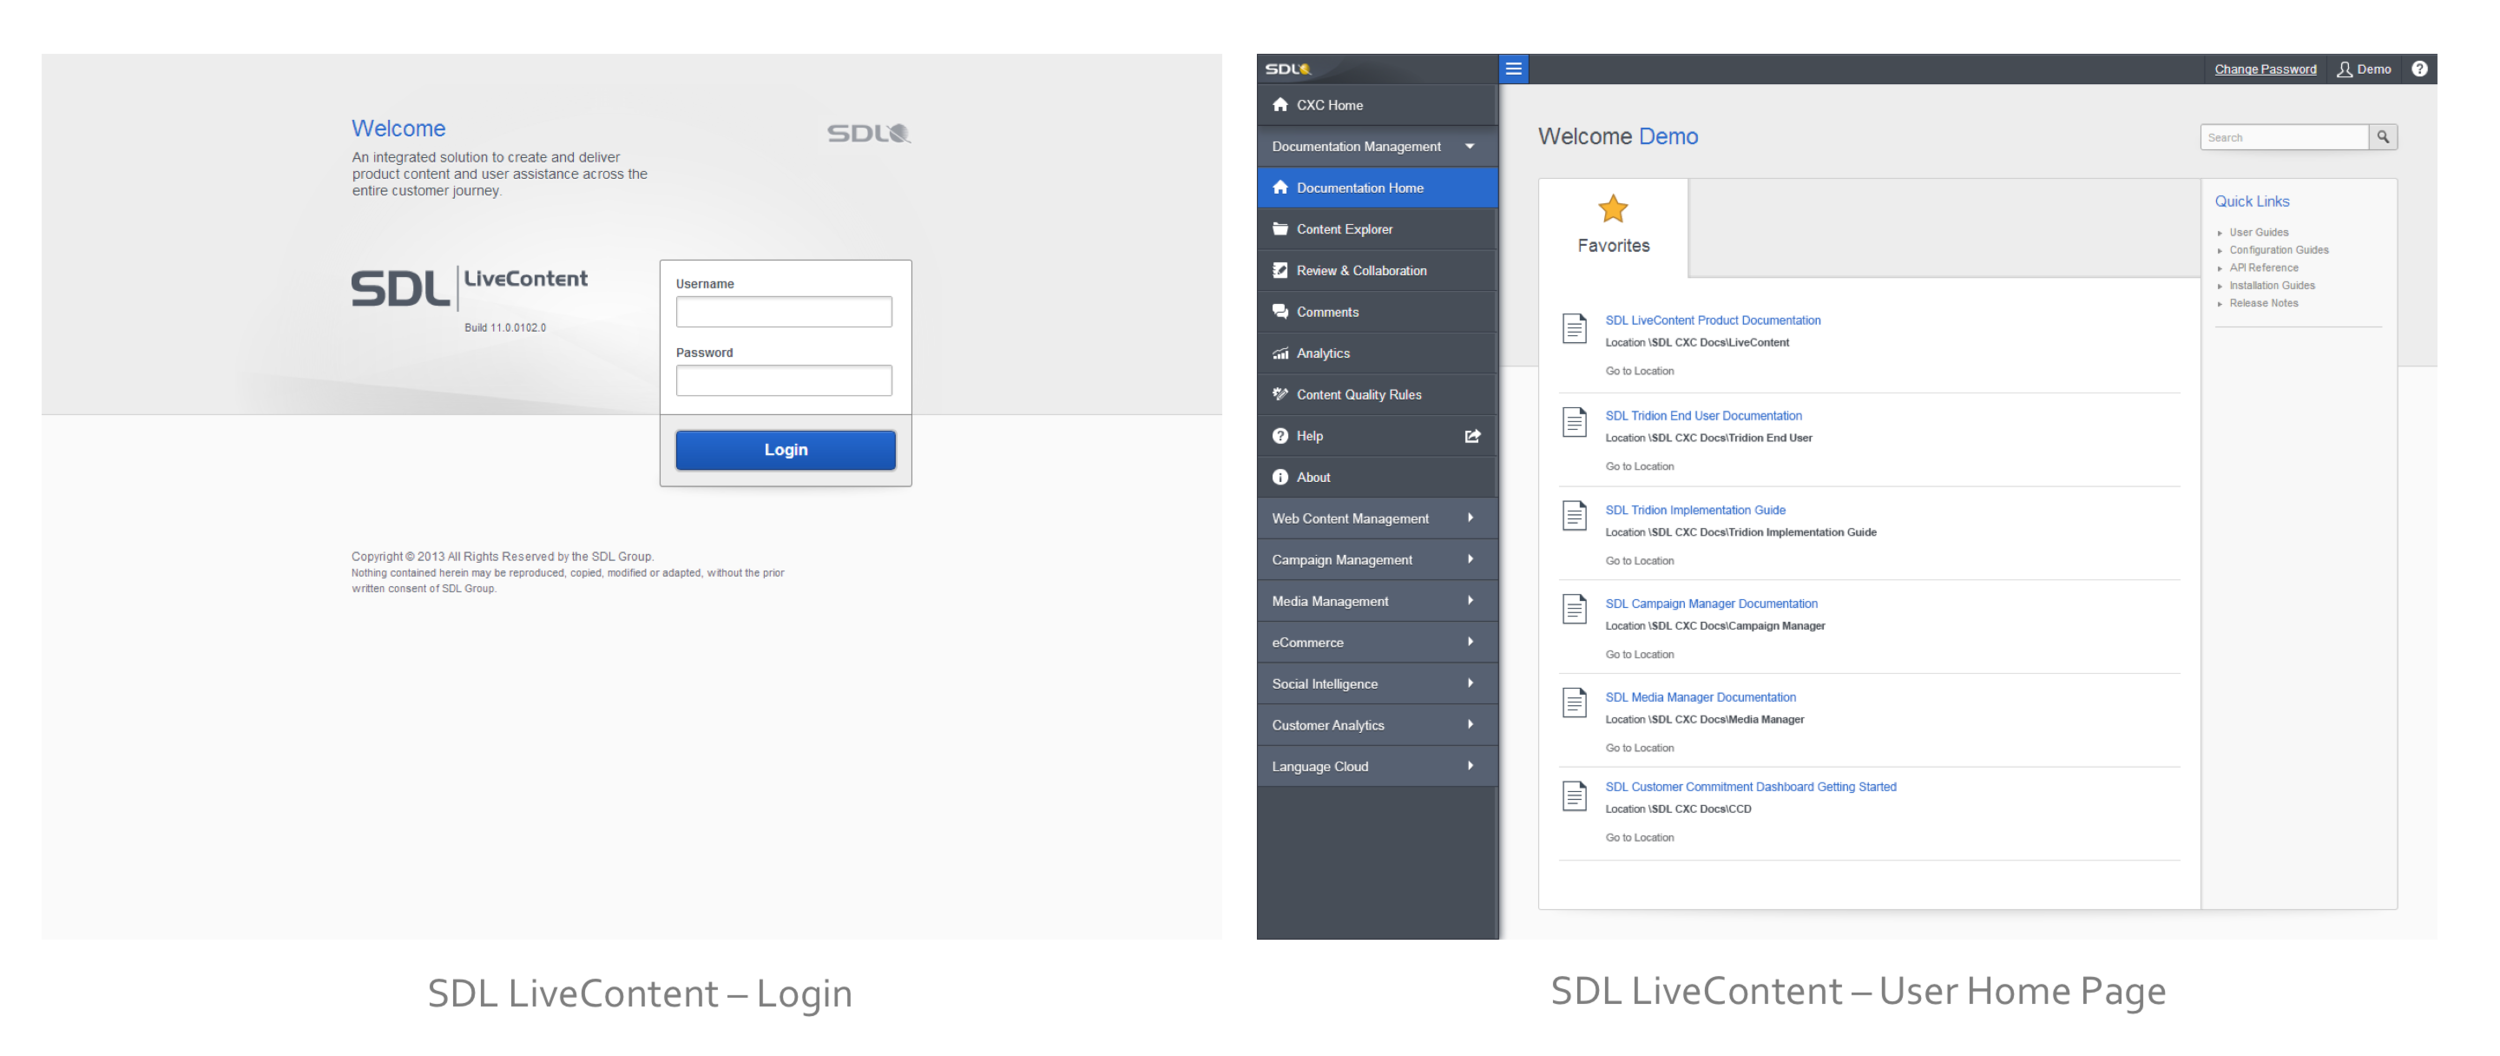Open Installation Guides quick link

point(2271,285)
